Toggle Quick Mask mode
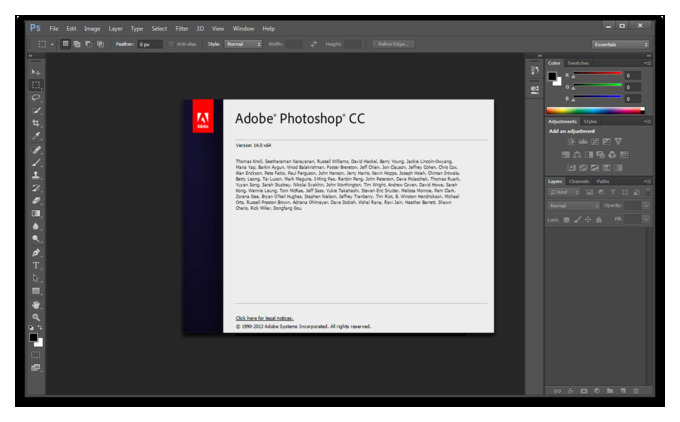This screenshot has width=680, height=422. 36,355
